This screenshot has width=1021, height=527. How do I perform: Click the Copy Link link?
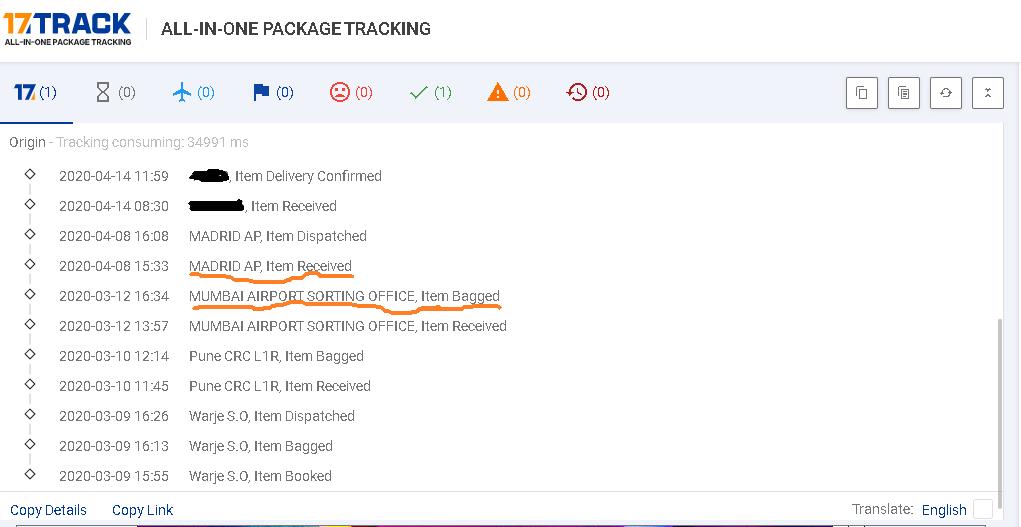[143, 510]
